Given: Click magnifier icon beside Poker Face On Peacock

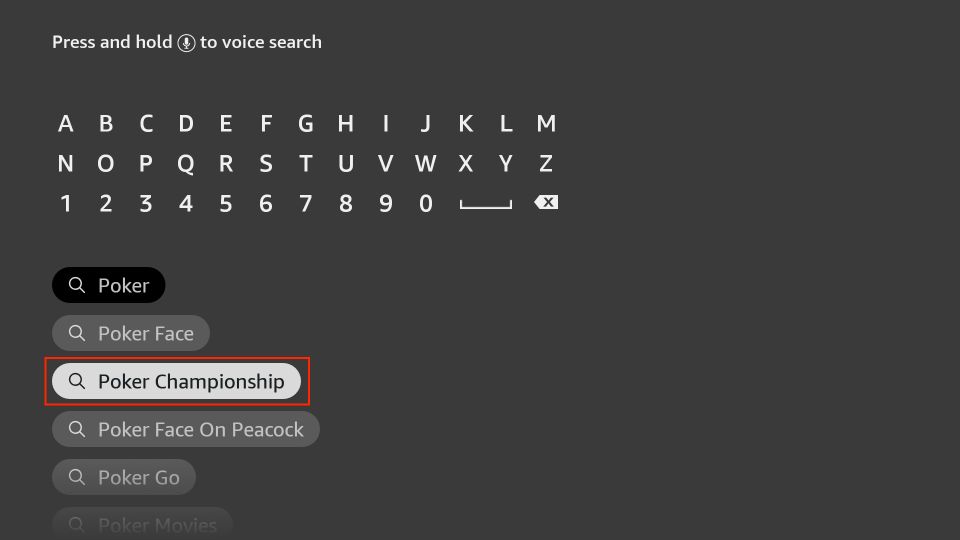Looking at the screenshot, I should point(77,429).
